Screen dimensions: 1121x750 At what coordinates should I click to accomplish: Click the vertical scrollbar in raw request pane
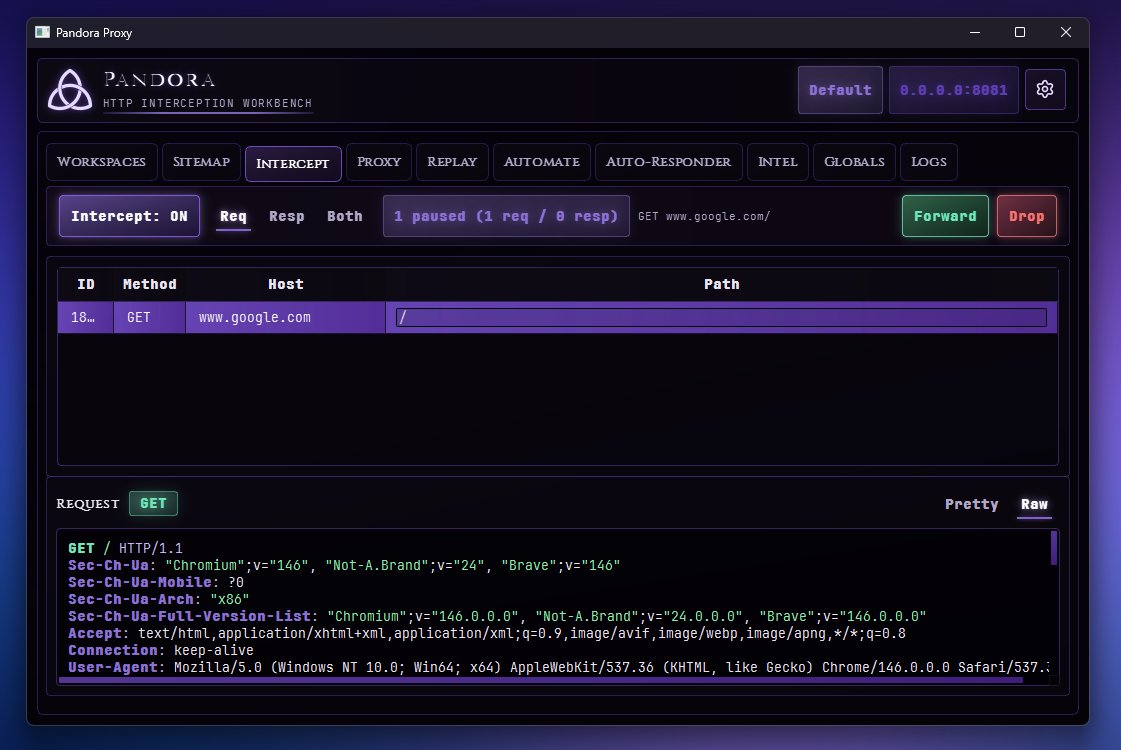(1054, 548)
